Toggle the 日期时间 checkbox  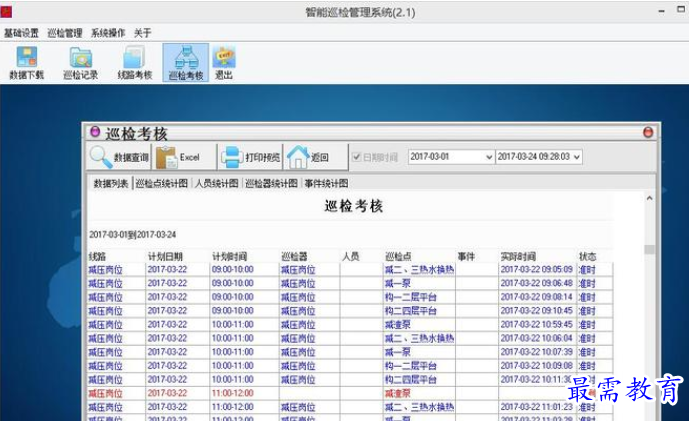pyautogui.click(x=356, y=157)
